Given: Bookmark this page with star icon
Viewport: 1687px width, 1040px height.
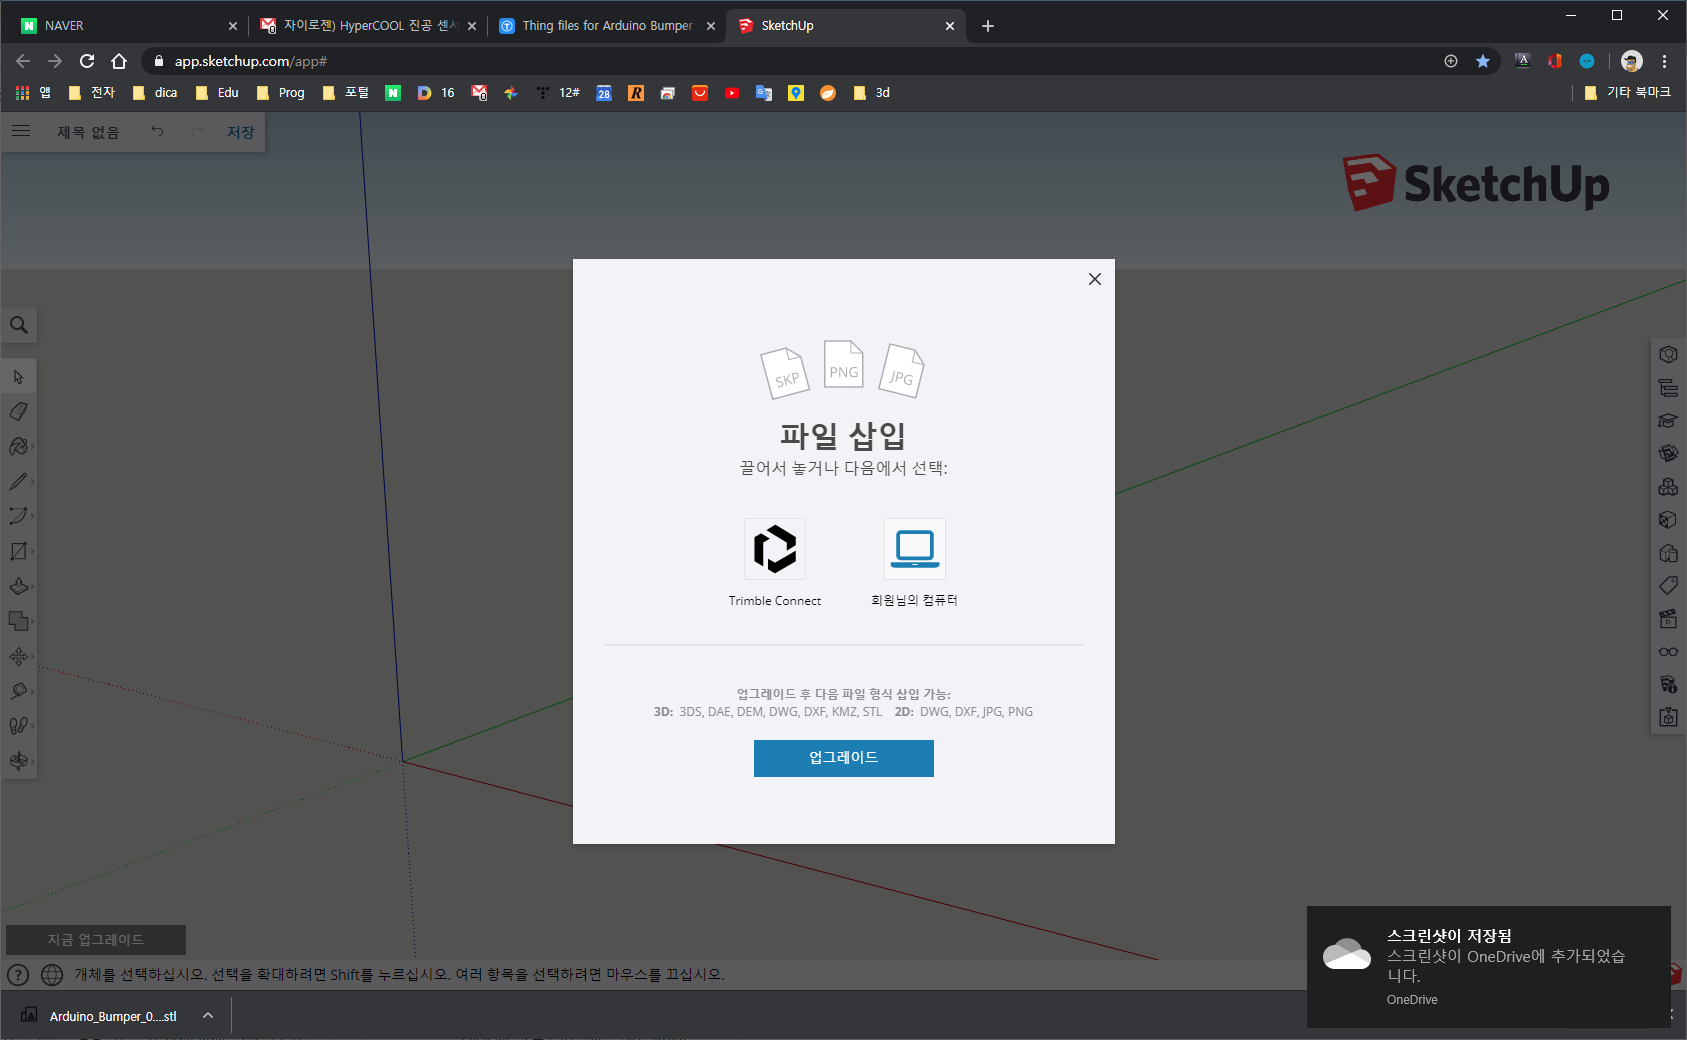Looking at the screenshot, I should click(x=1483, y=61).
